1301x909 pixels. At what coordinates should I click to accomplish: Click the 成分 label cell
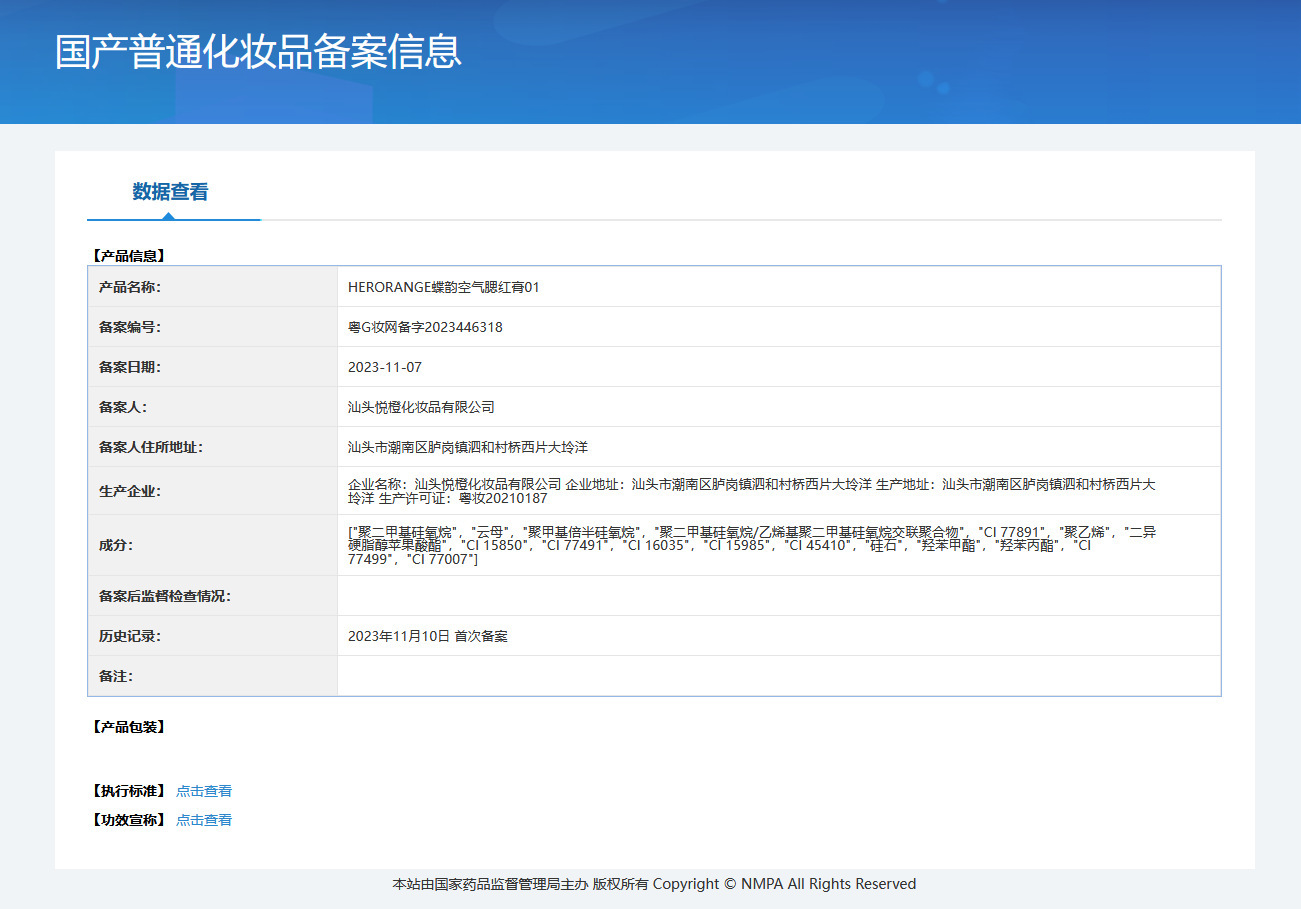click(116, 545)
